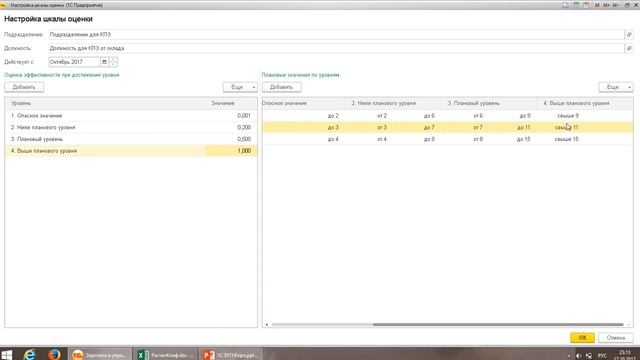Click Добавить in the left levels panel

pyautogui.click(x=24, y=87)
